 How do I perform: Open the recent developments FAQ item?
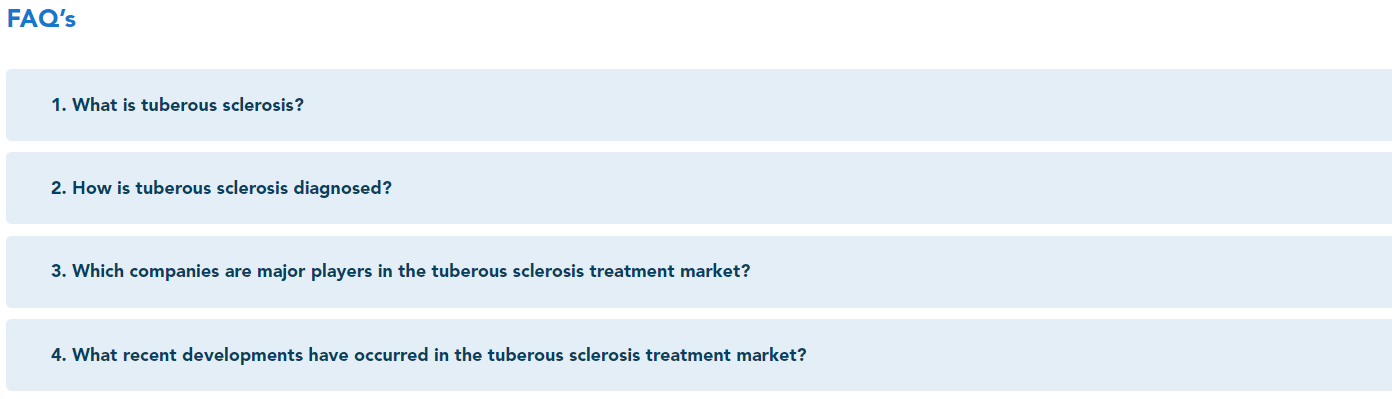699,355
